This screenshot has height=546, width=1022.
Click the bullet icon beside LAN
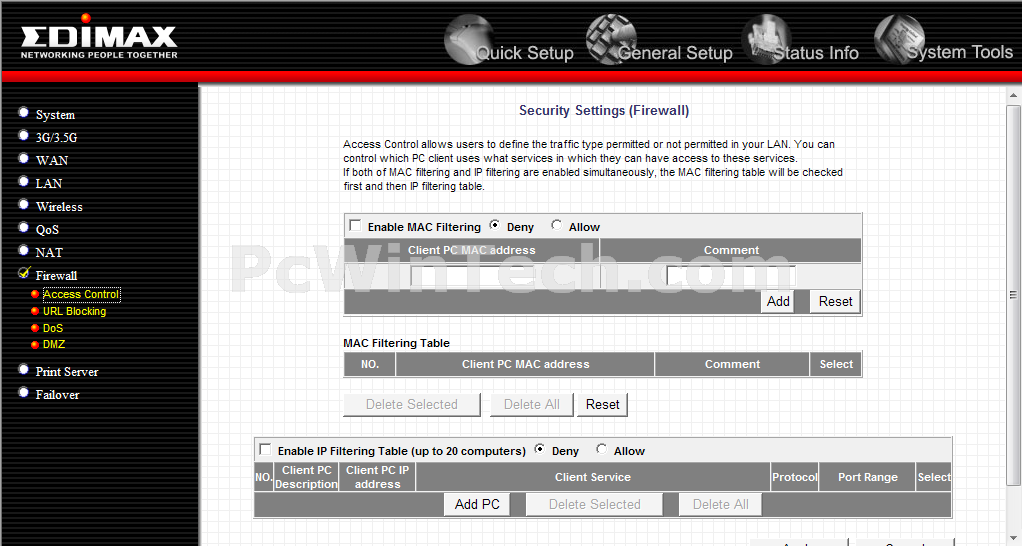23,181
